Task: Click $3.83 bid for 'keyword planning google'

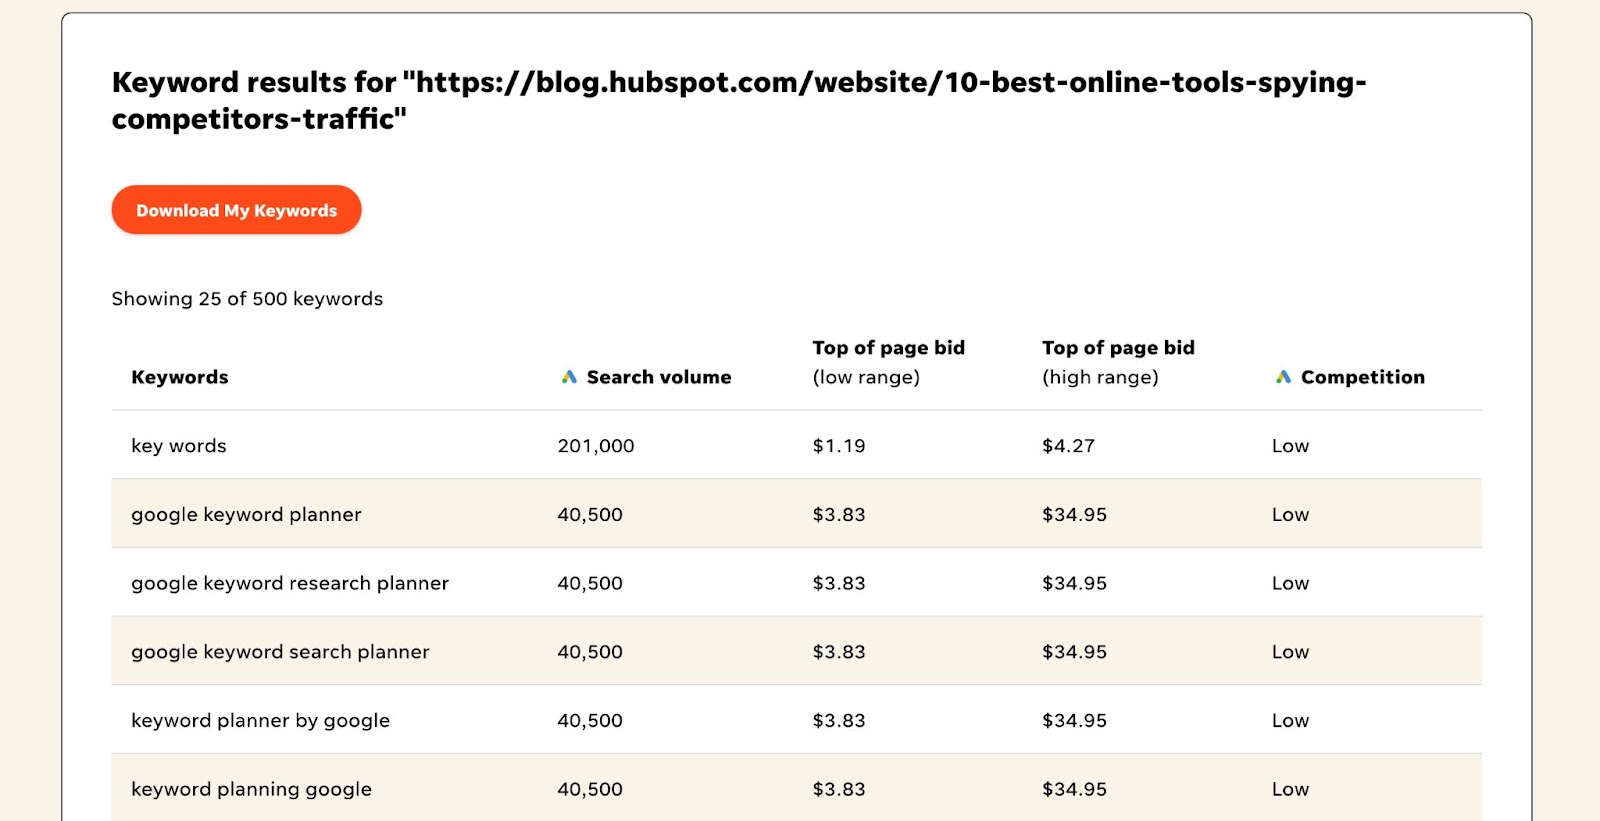Action: pyautogui.click(x=839, y=789)
